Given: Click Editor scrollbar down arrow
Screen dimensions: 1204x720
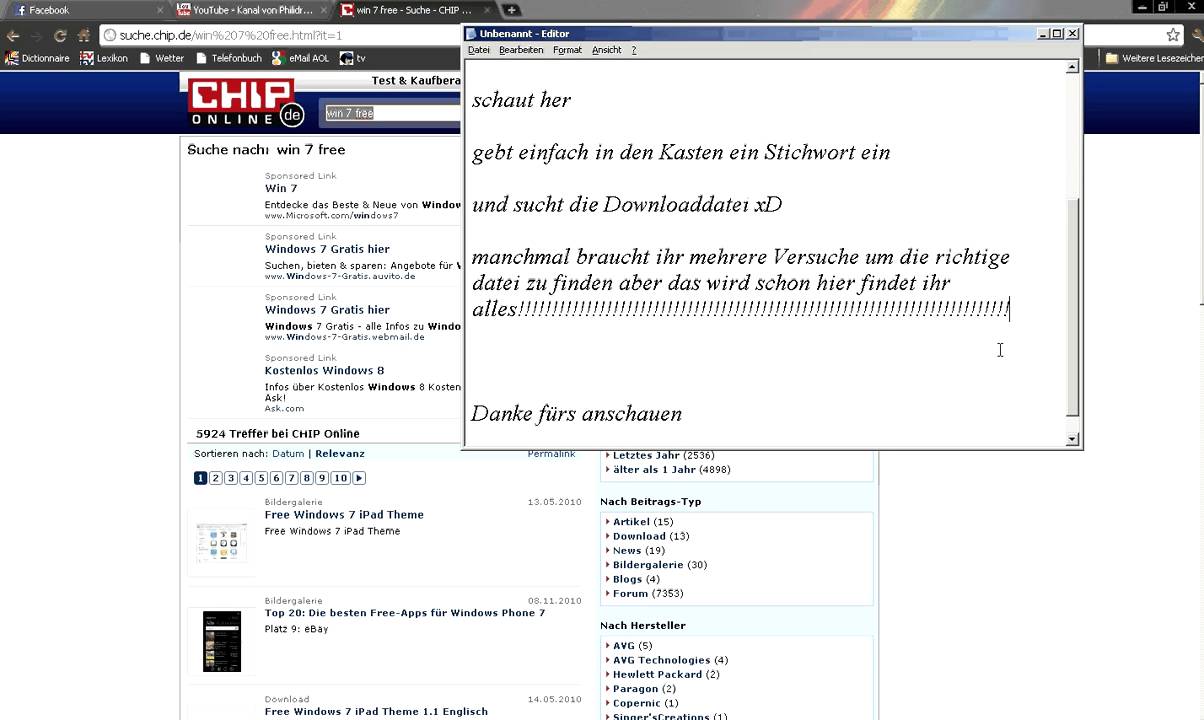Looking at the screenshot, I should point(1072,439).
